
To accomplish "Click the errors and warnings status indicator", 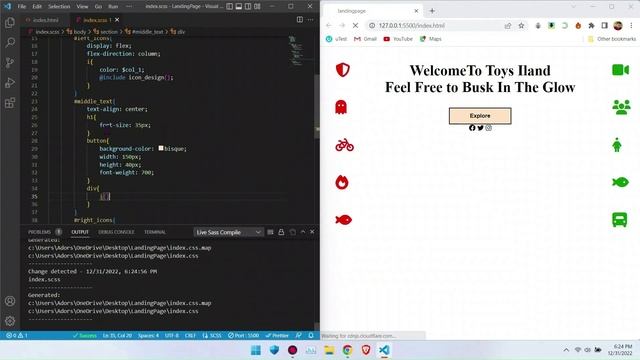I will (x=17, y=336).
